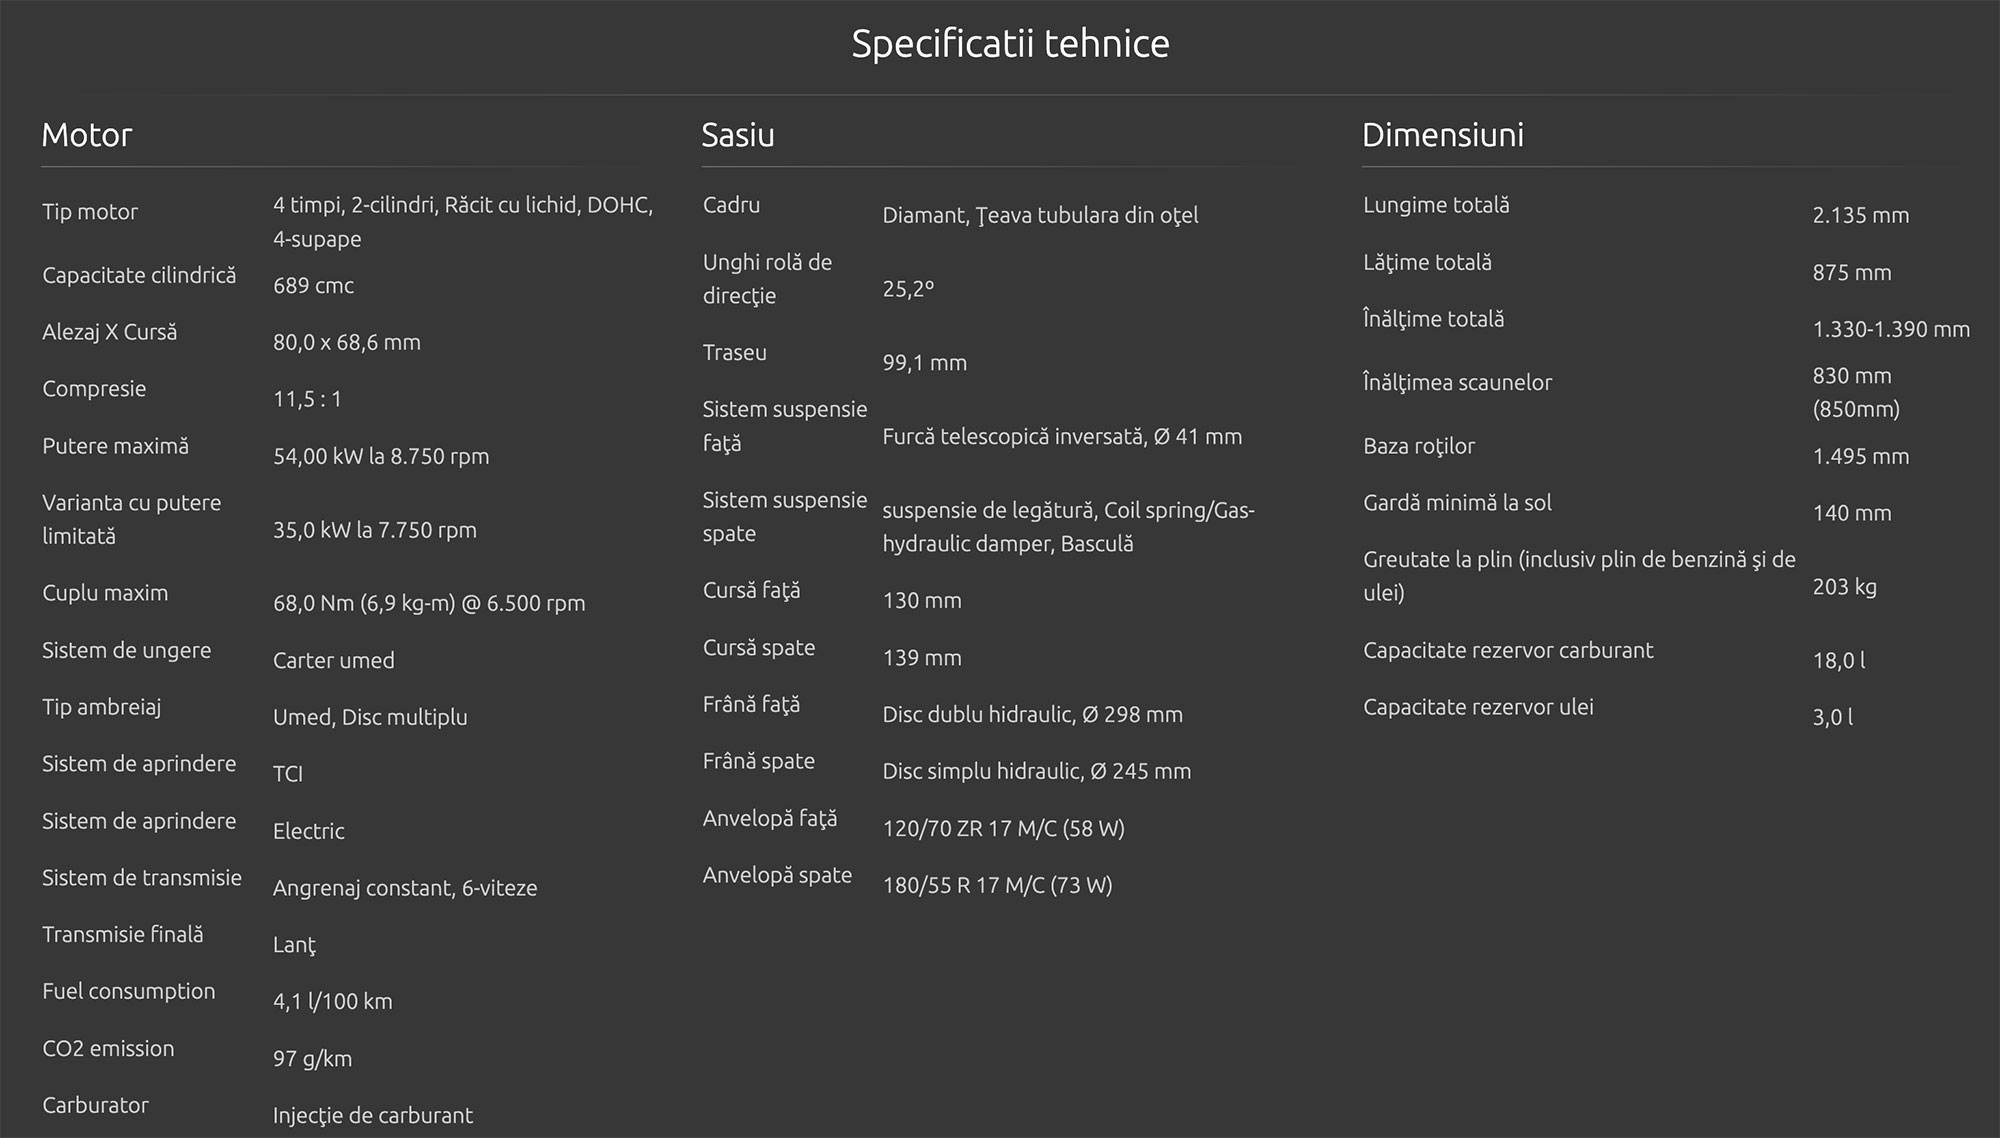Click the Cuplu maxim label
This screenshot has height=1138, width=2000.
105,593
